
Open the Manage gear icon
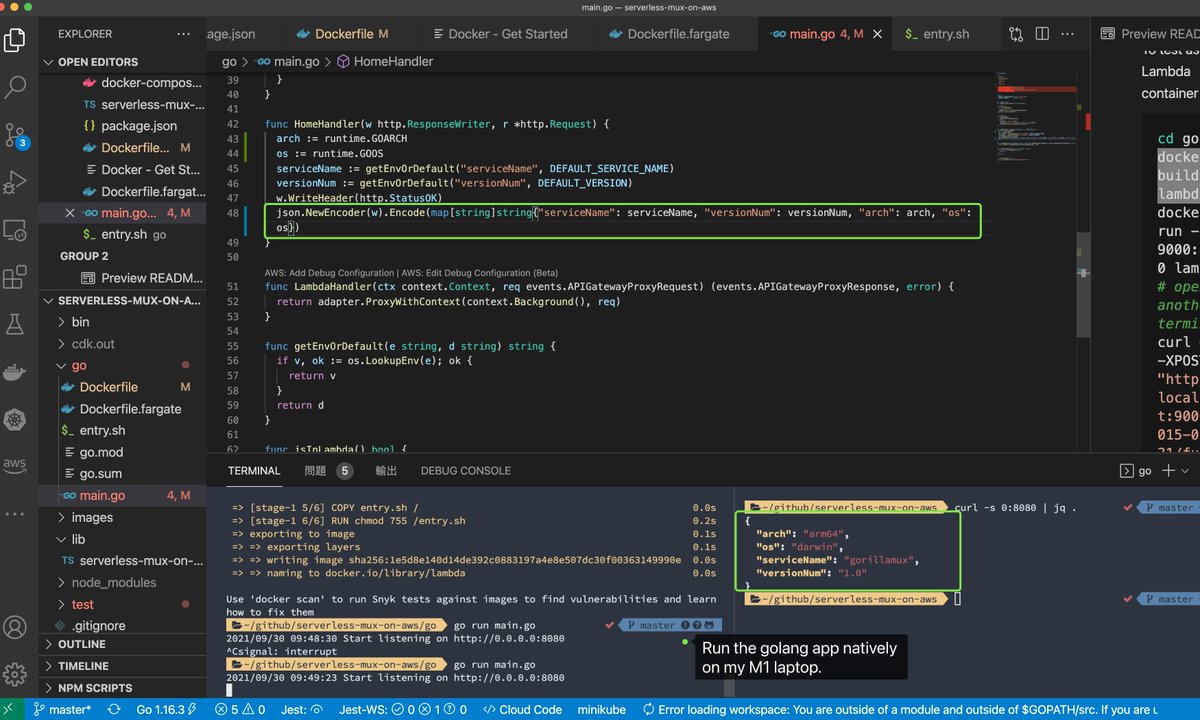[x=16, y=674]
